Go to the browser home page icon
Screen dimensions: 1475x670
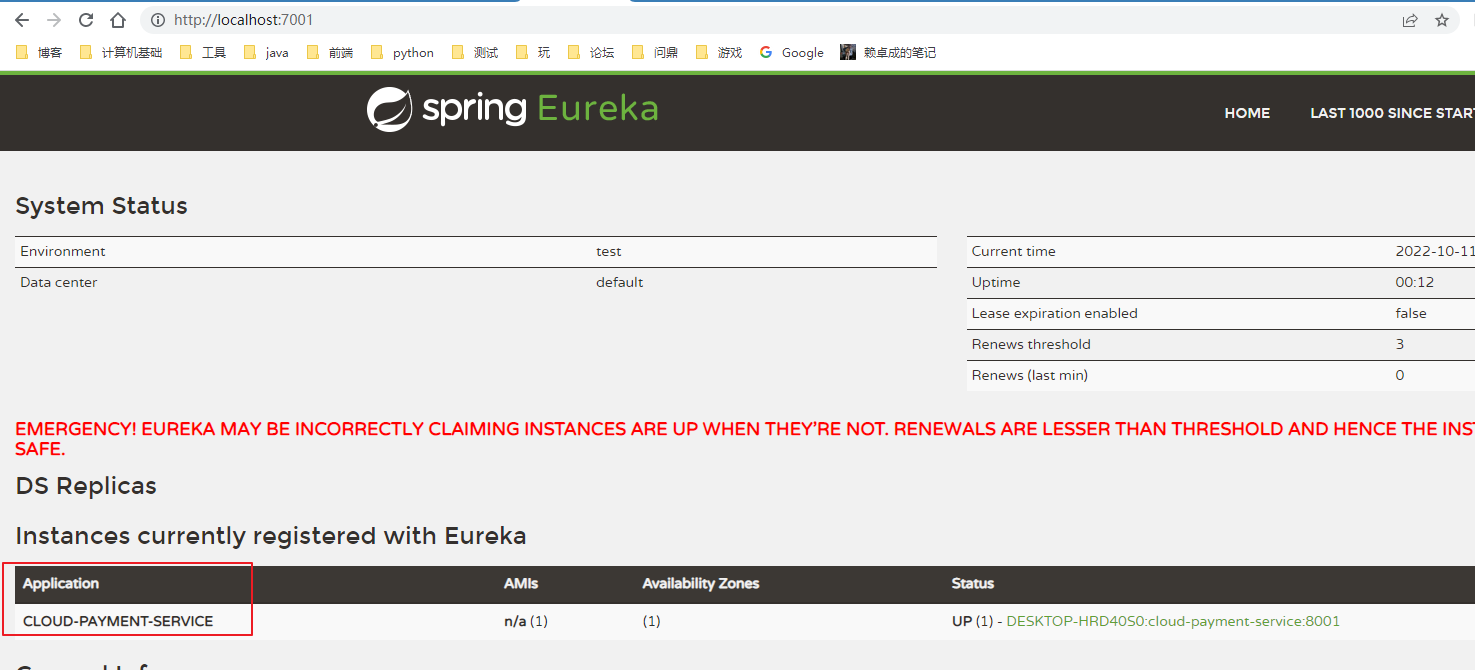[x=118, y=20]
